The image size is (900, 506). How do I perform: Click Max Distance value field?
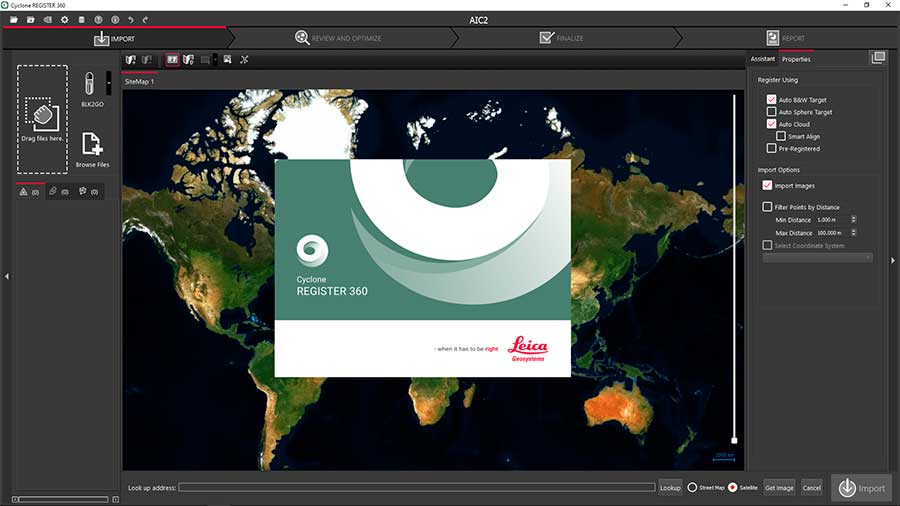pos(832,233)
